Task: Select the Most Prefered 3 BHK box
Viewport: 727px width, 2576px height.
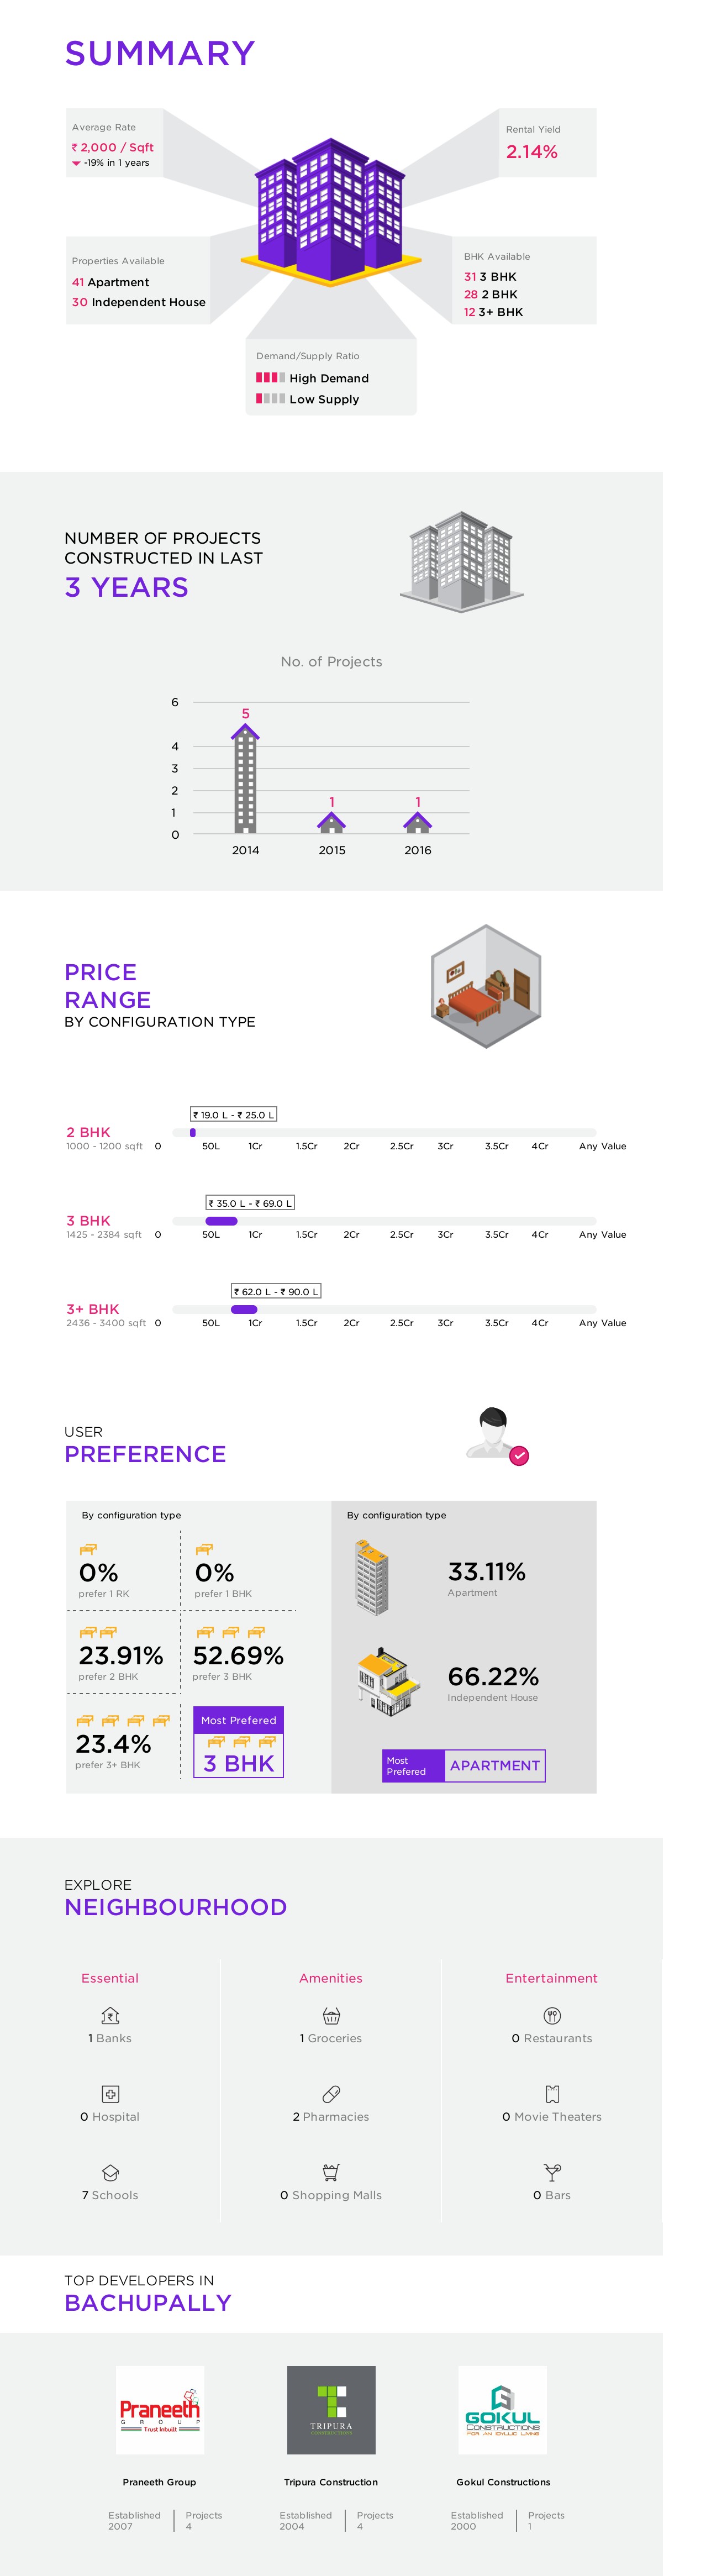Action: point(238,1741)
